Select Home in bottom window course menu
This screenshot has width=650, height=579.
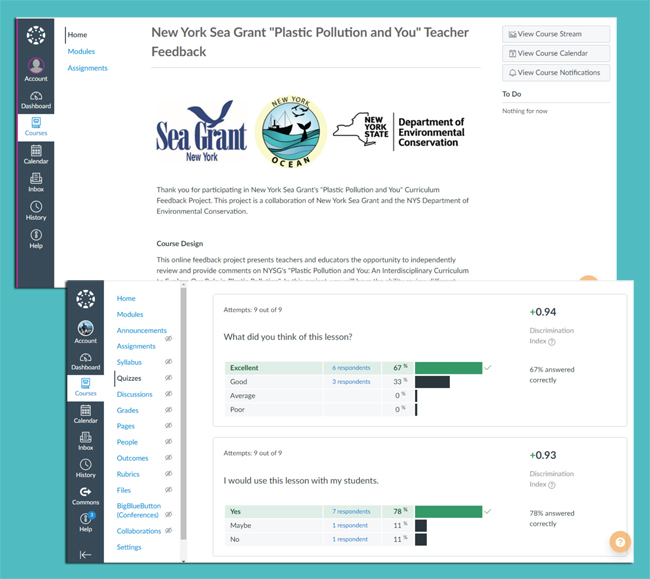(x=126, y=298)
